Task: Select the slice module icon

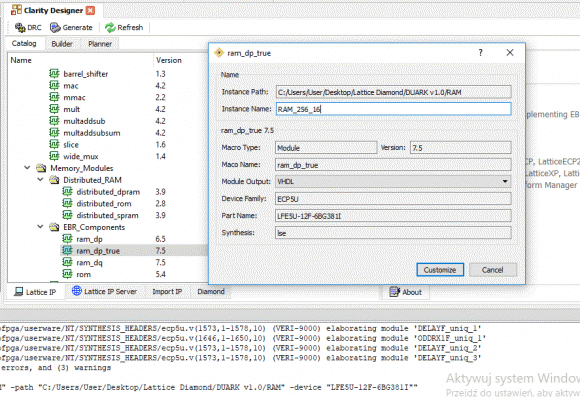Action: point(54,144)
